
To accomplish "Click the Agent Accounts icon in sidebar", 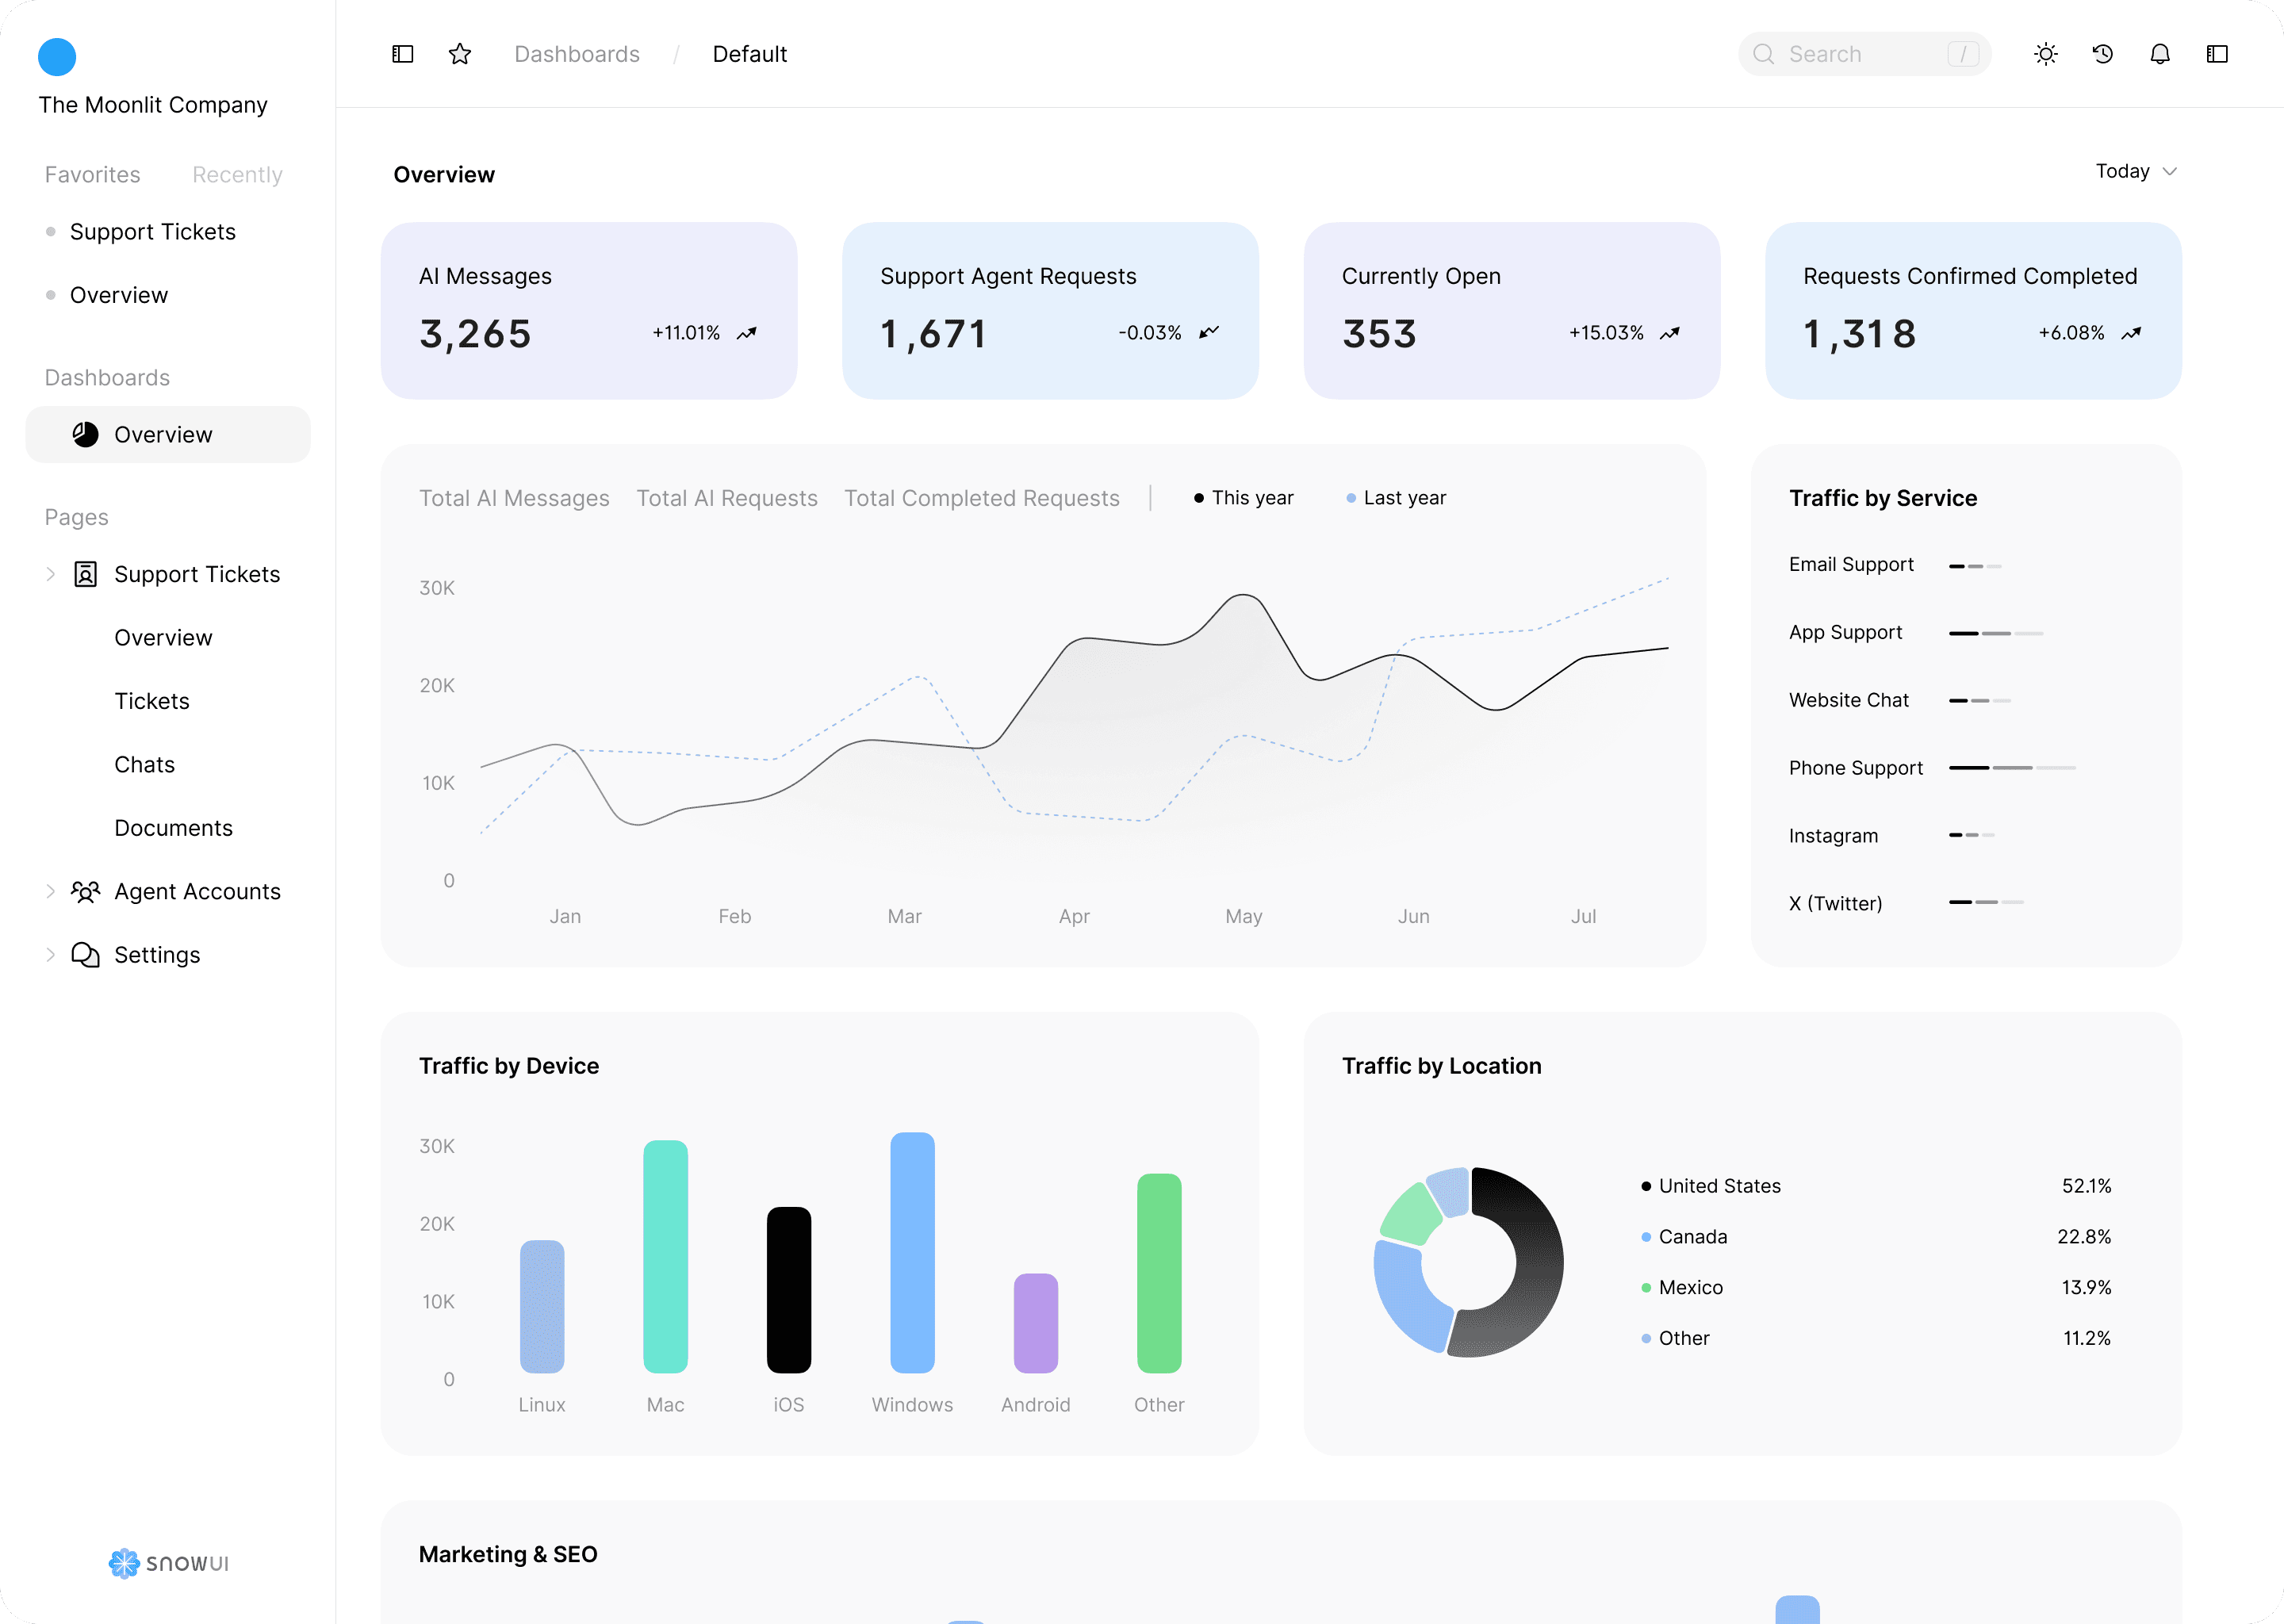I will pyautogui.click(x=87, y=891).
